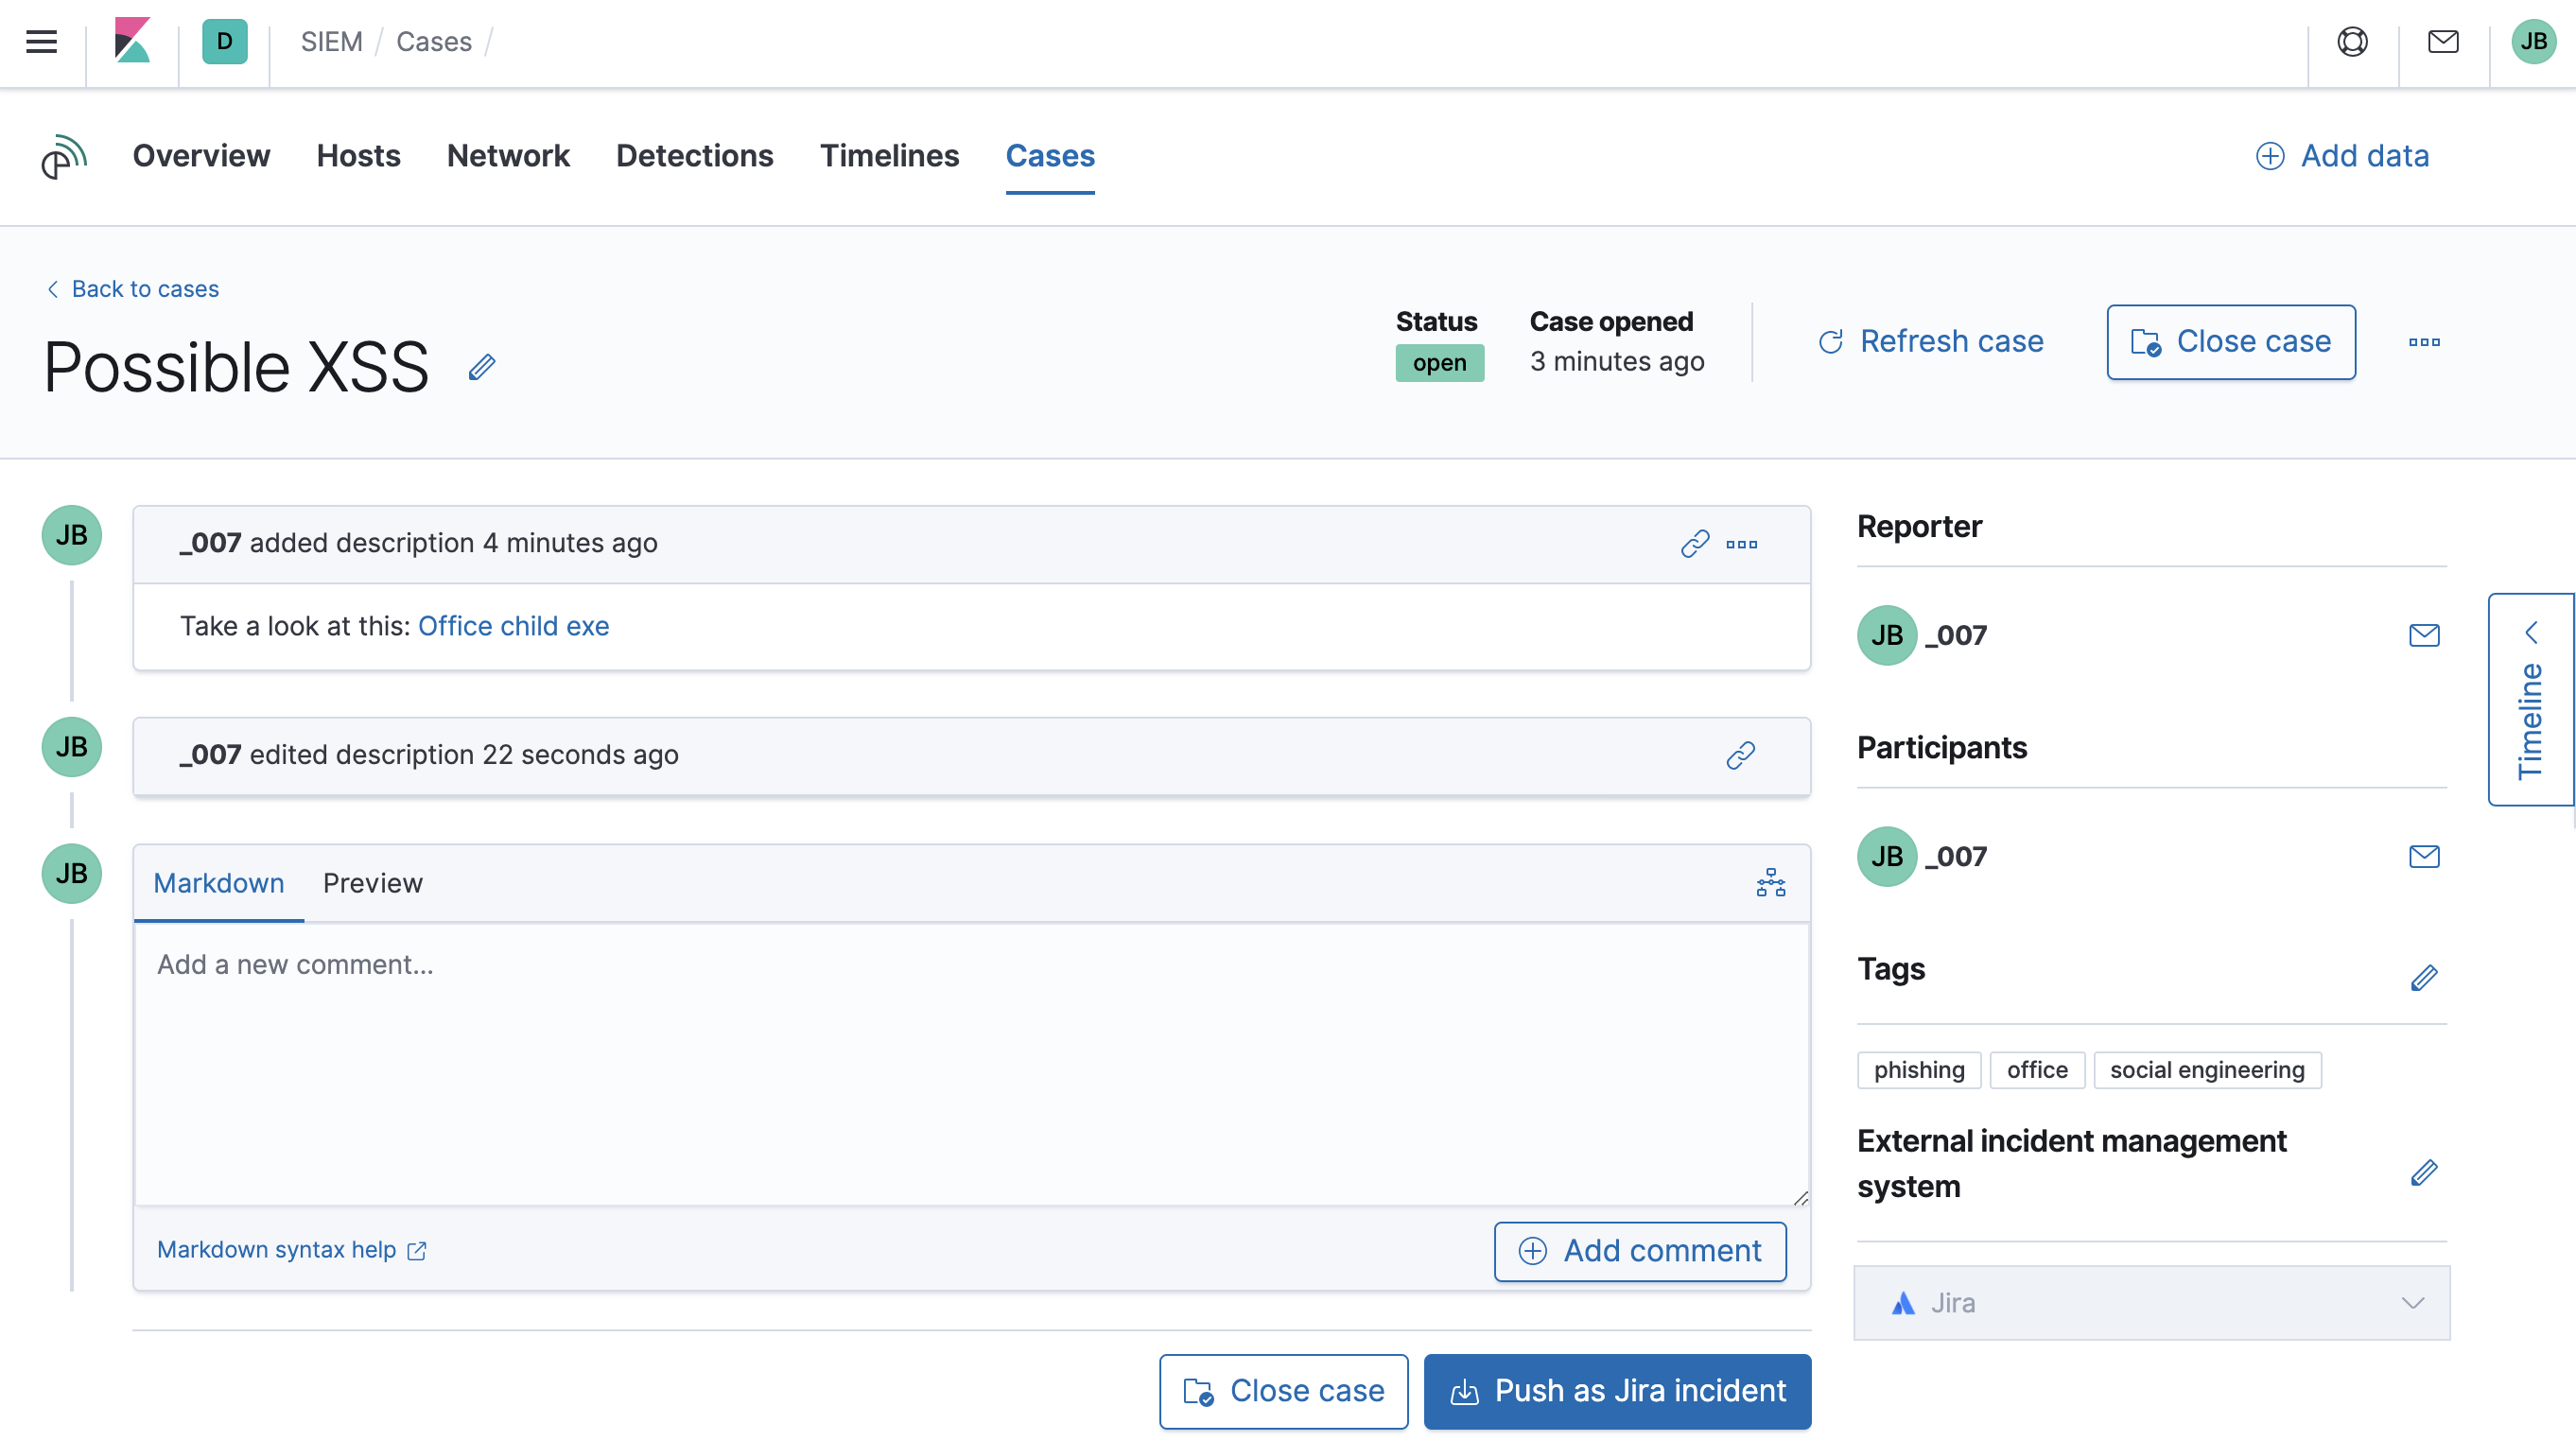Edit the case title with pencil icon
The height and width of the screenshot is (1441, 2576).
[482, 367]
